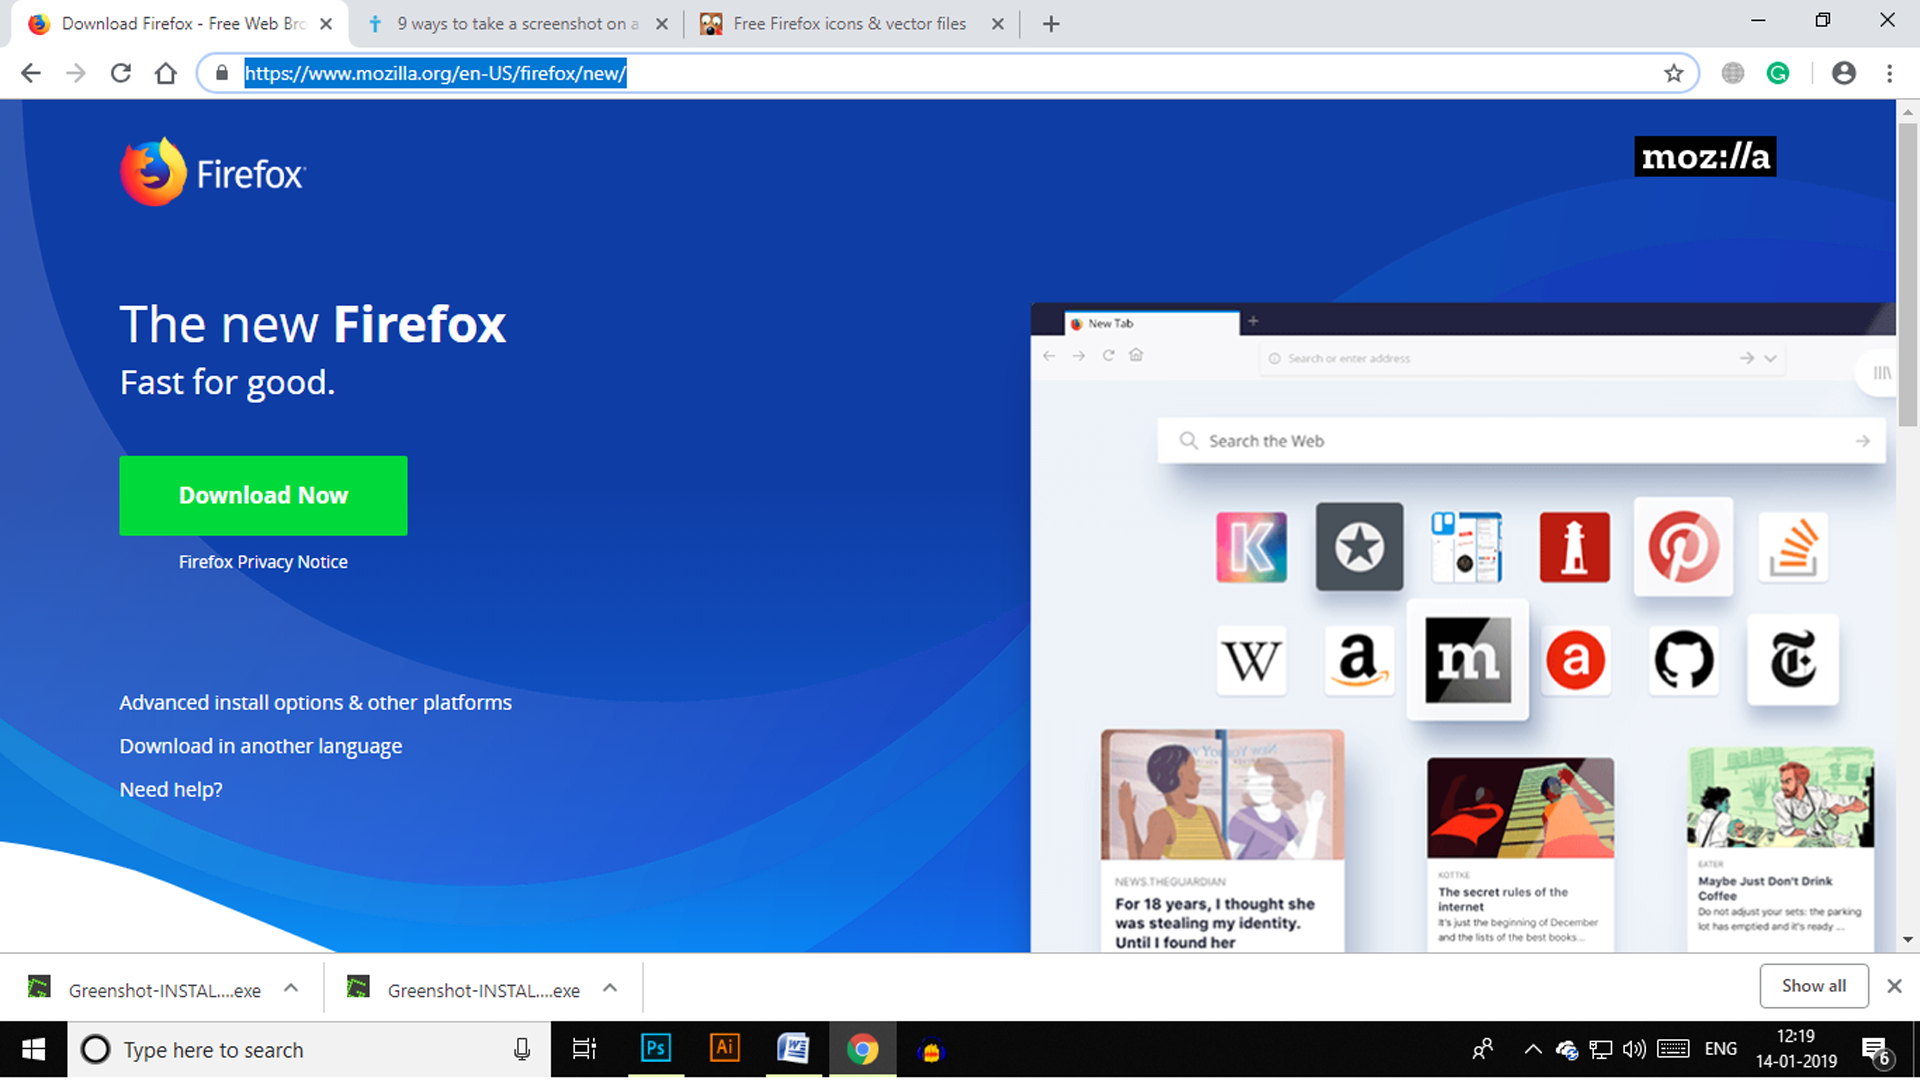Screen dimensions: 1920x1080
Task: Click the Grammarly extension icon
Action: pyautogui.click(x=1778, y=73)
